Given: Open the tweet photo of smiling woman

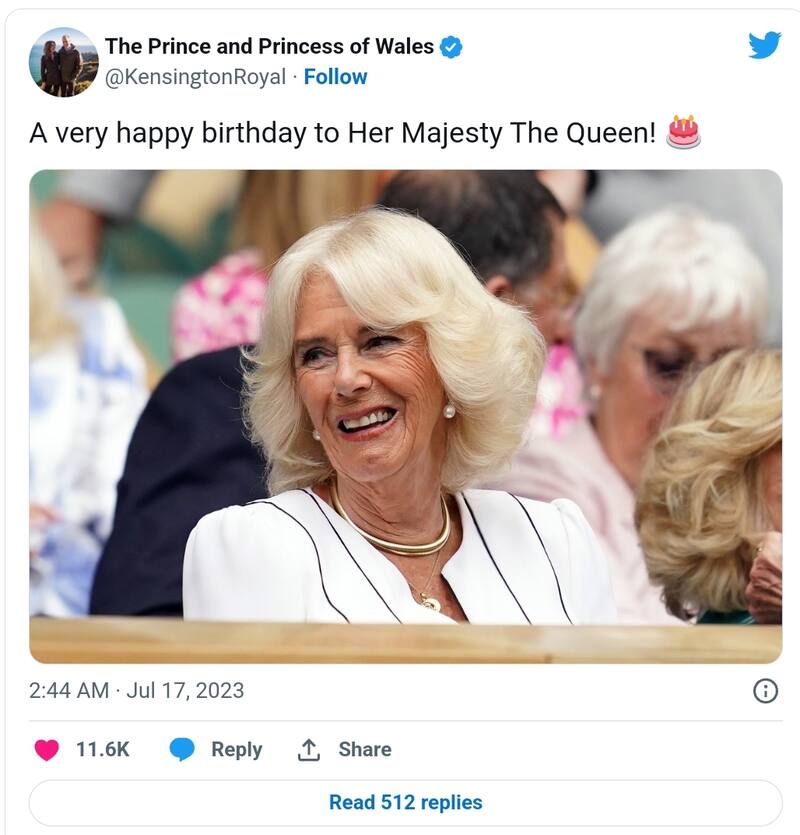Looking at the screenshot, I should point(405,415).
